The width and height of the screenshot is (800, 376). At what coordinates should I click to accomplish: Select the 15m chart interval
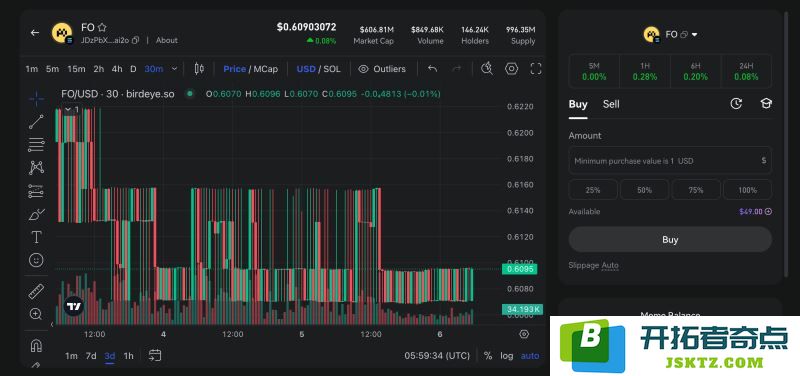pos(76,69)
